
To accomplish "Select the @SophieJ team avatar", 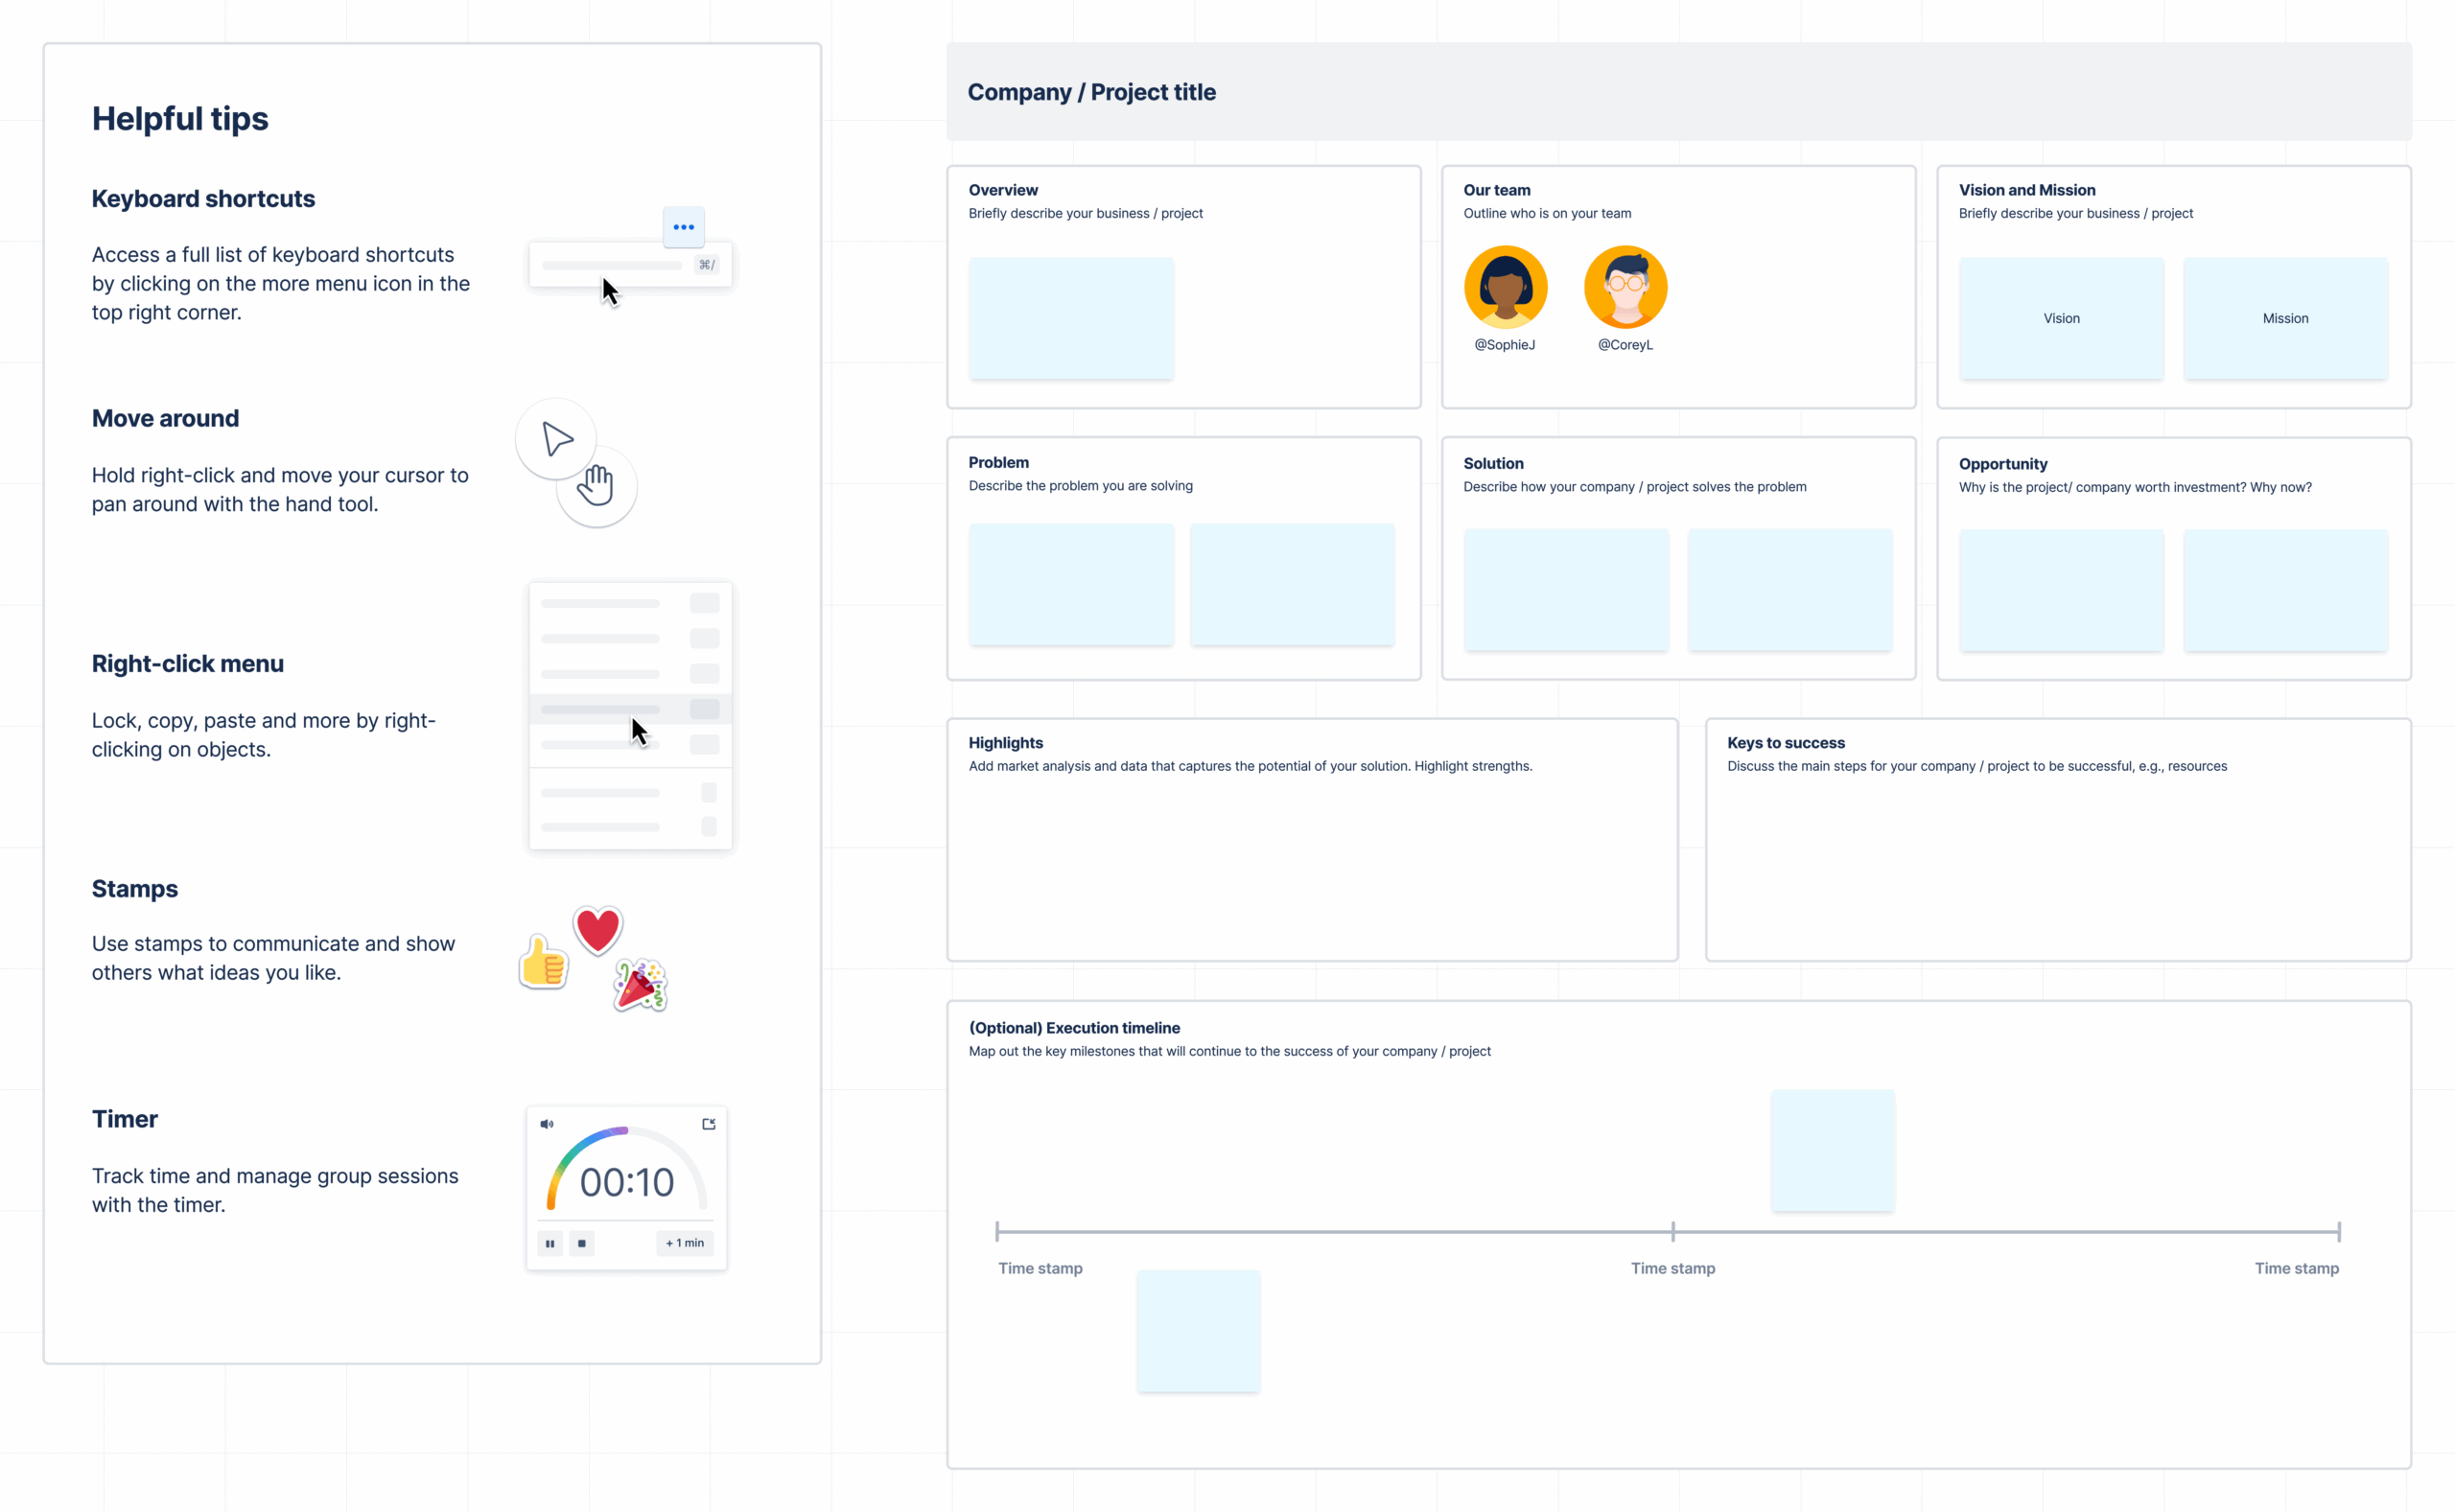I will pyautogui.click(x=1505, y=287).
